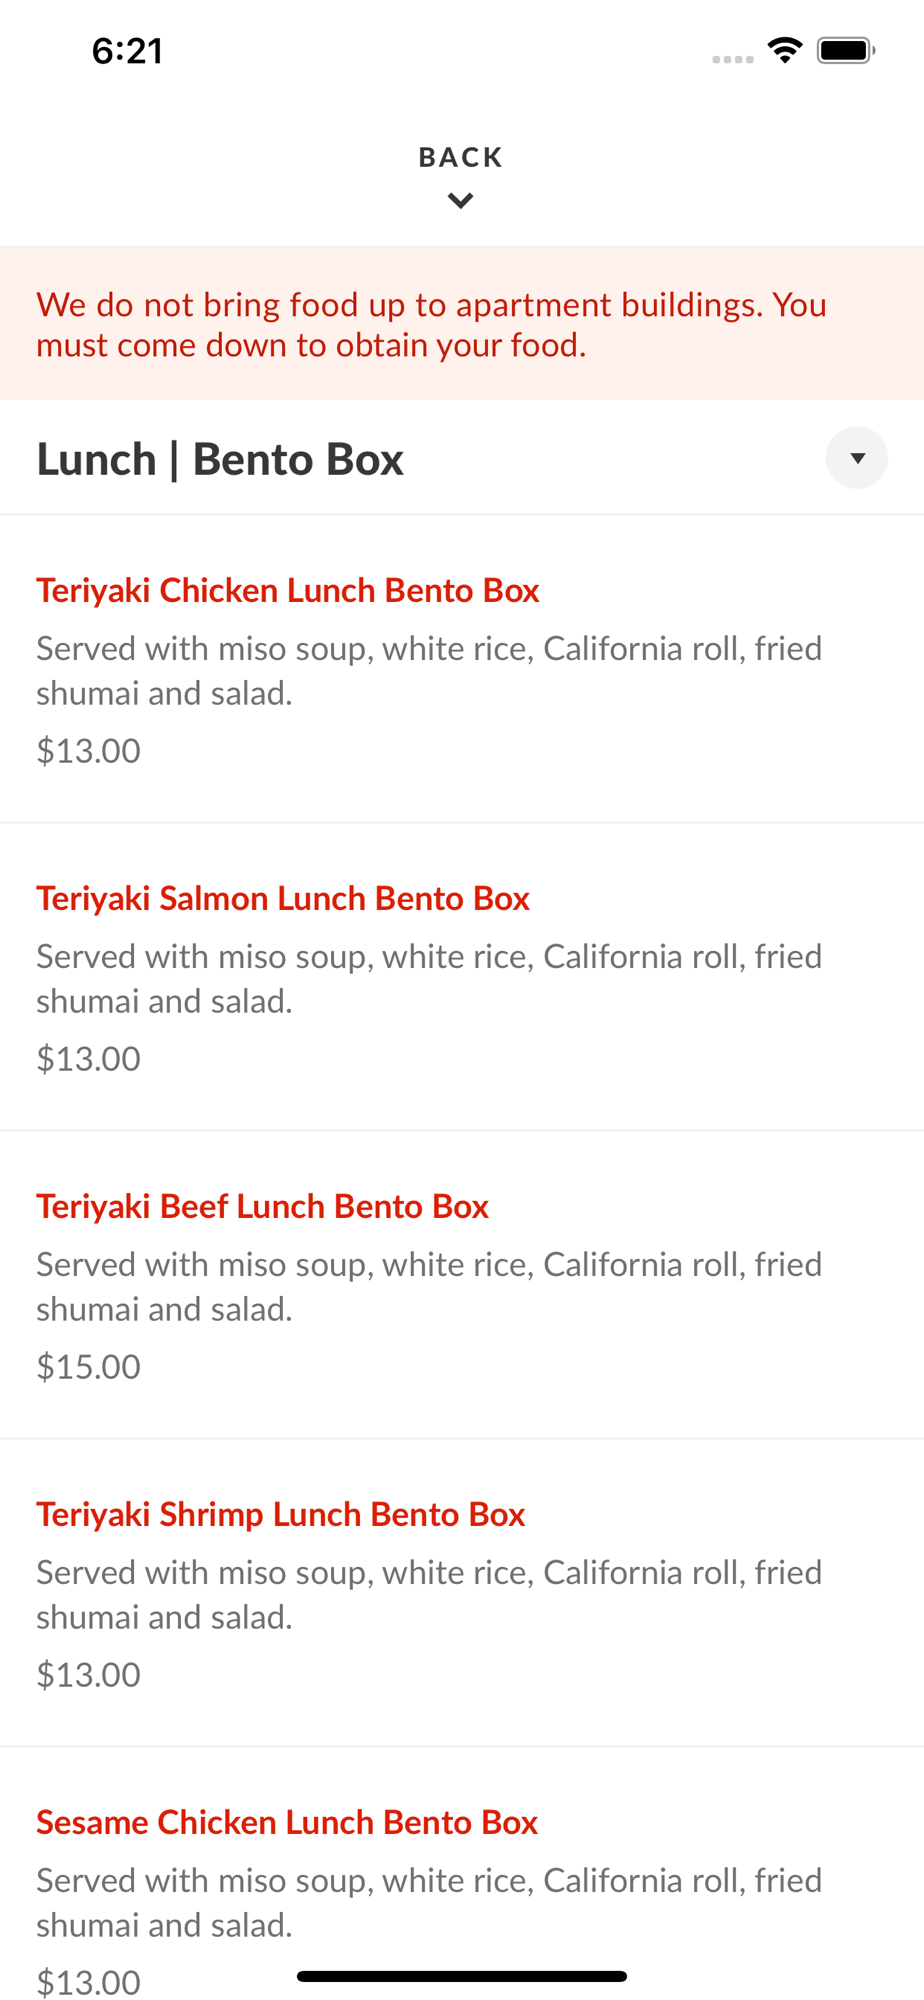Tap the Teriyaki Chicken item description
924x2000 pixels.
(x=429, y=670)
